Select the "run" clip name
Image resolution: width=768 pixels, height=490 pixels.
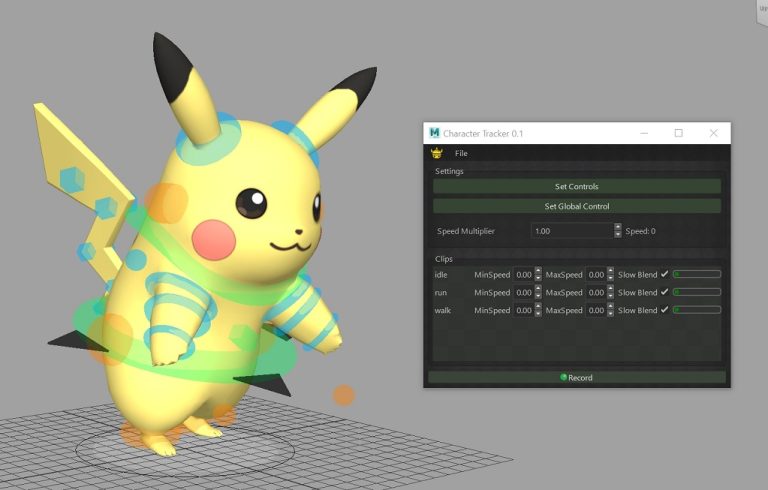click(x=440, y=293)
